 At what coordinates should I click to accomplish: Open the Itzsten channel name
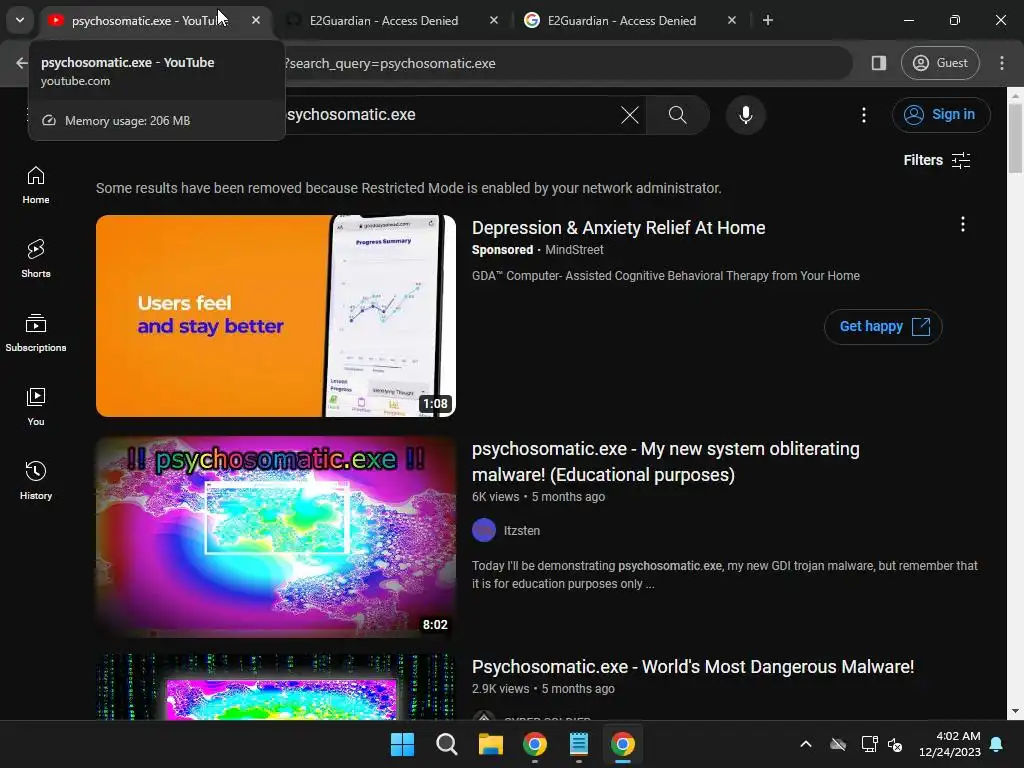point(522,531)
